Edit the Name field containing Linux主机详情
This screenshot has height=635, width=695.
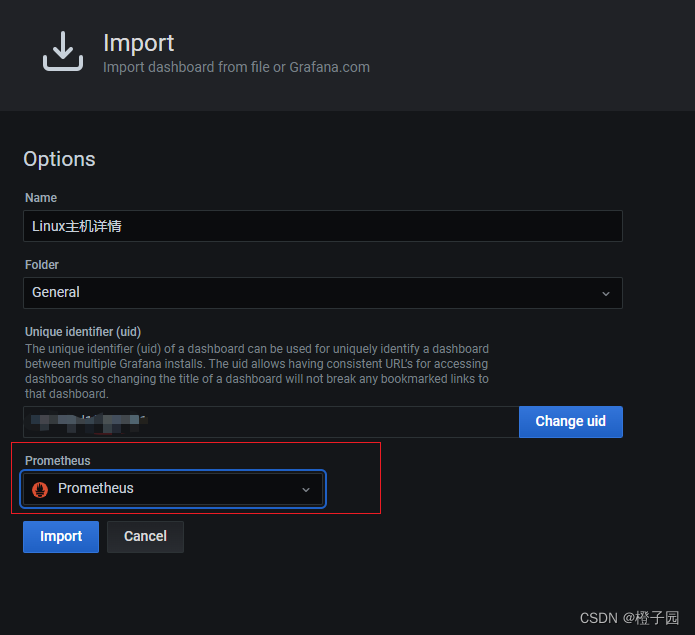(x=323, y=226)
